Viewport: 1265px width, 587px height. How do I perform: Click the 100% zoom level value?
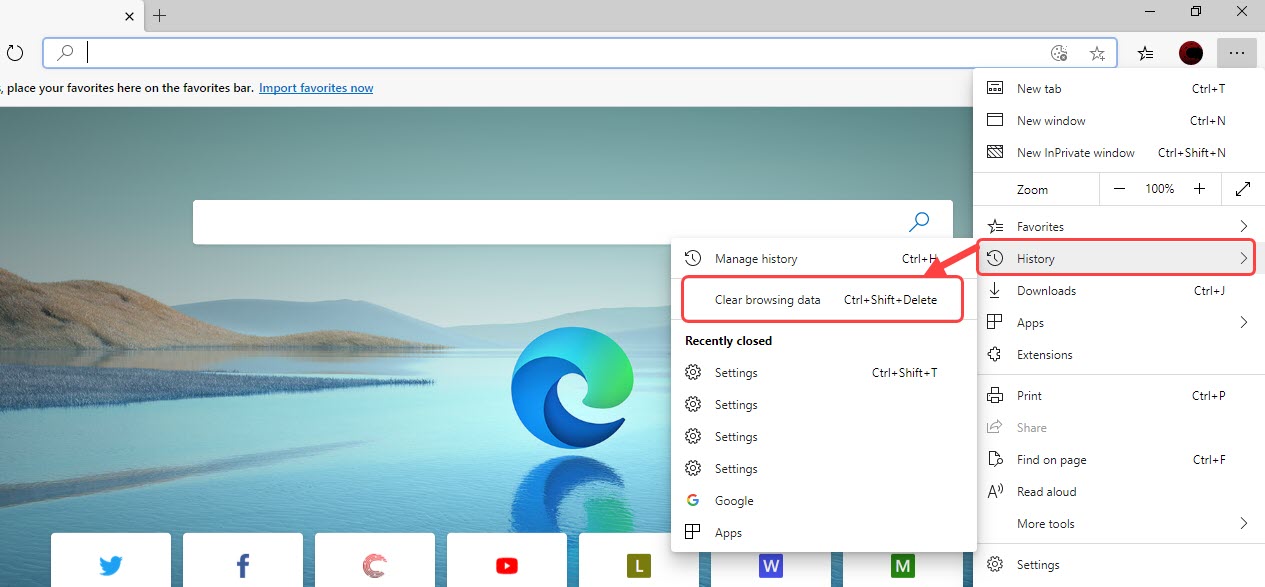coord(1160,189)
